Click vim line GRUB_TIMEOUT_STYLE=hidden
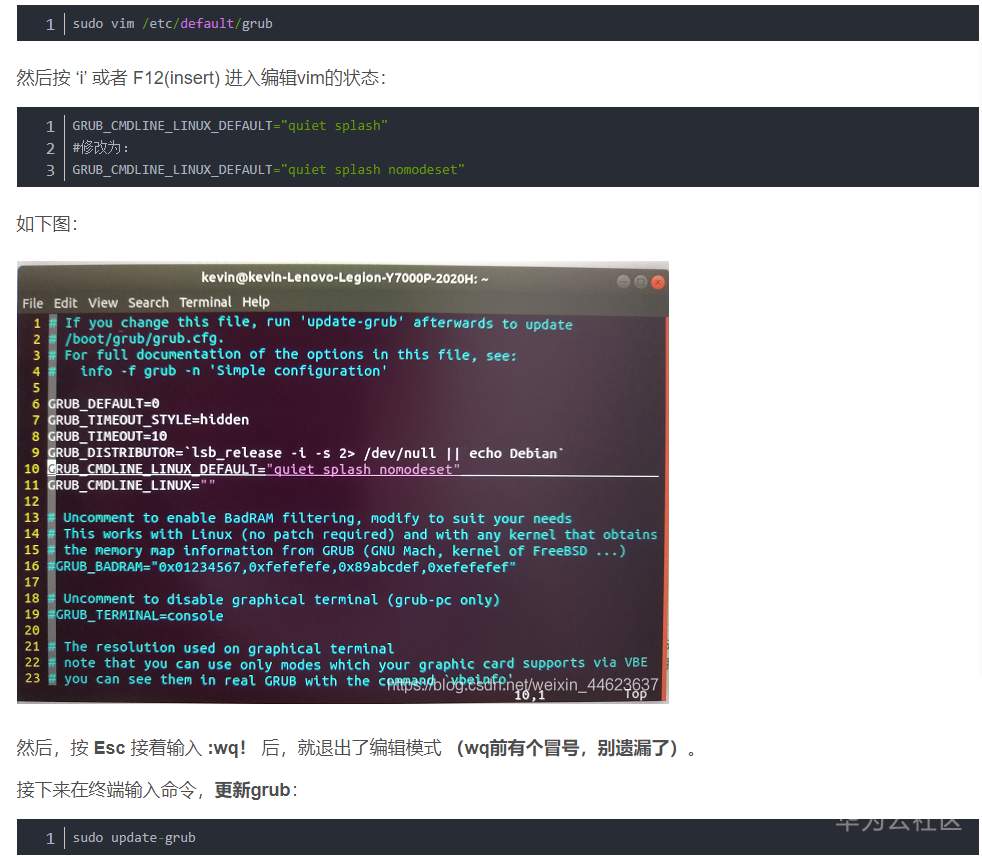Screen dimensions: 982x860 [x=148, y=420]
